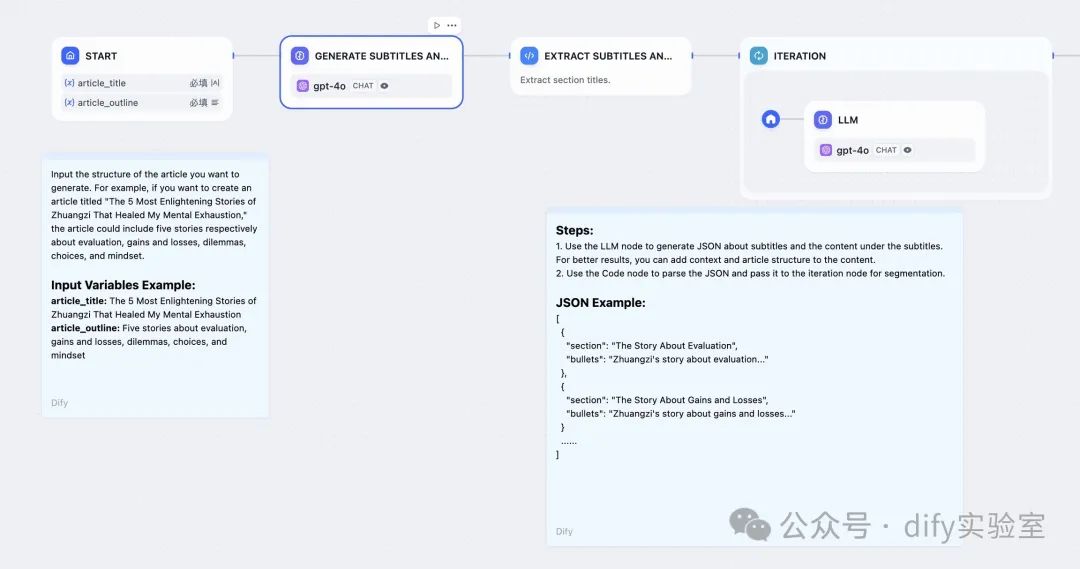Click gpt-4o model icon in Generate Subtitles node
The image size is (1080, 569).
click(x=303, y=86)
